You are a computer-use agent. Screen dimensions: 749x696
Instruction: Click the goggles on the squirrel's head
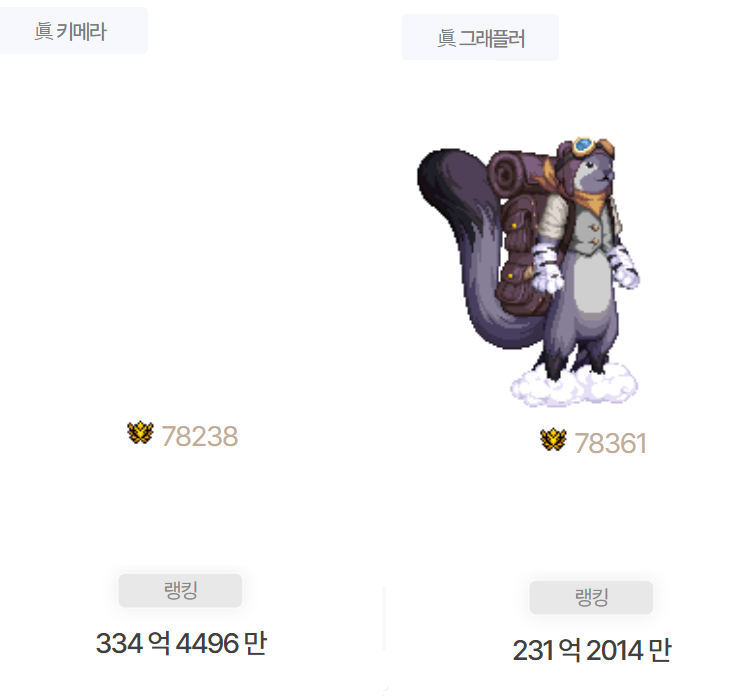[x=592, y=146]
